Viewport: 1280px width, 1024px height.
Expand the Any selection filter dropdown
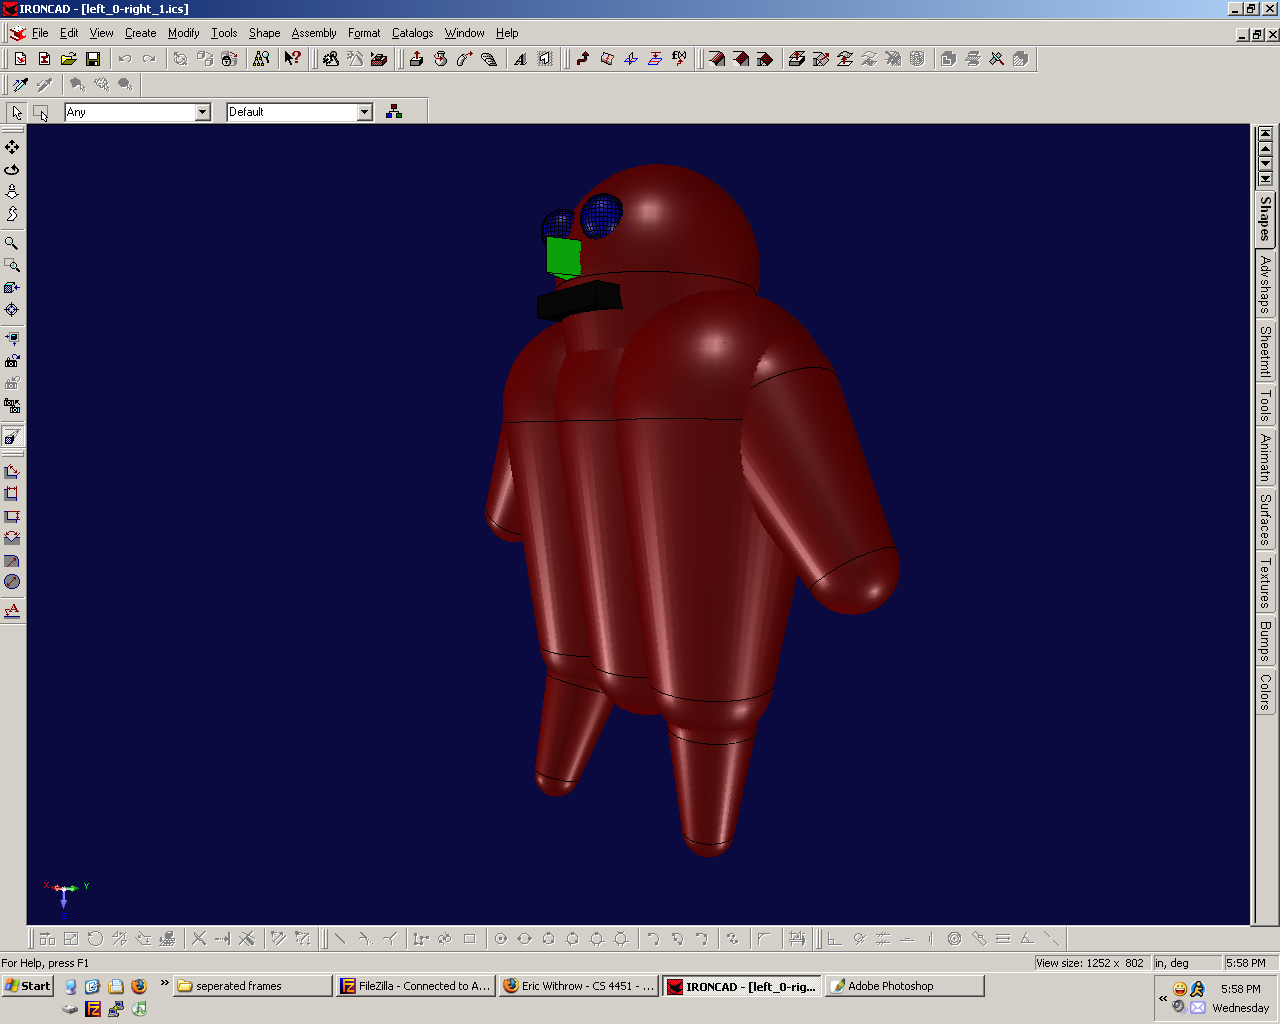pyautogui.click(x=202, y=112)
